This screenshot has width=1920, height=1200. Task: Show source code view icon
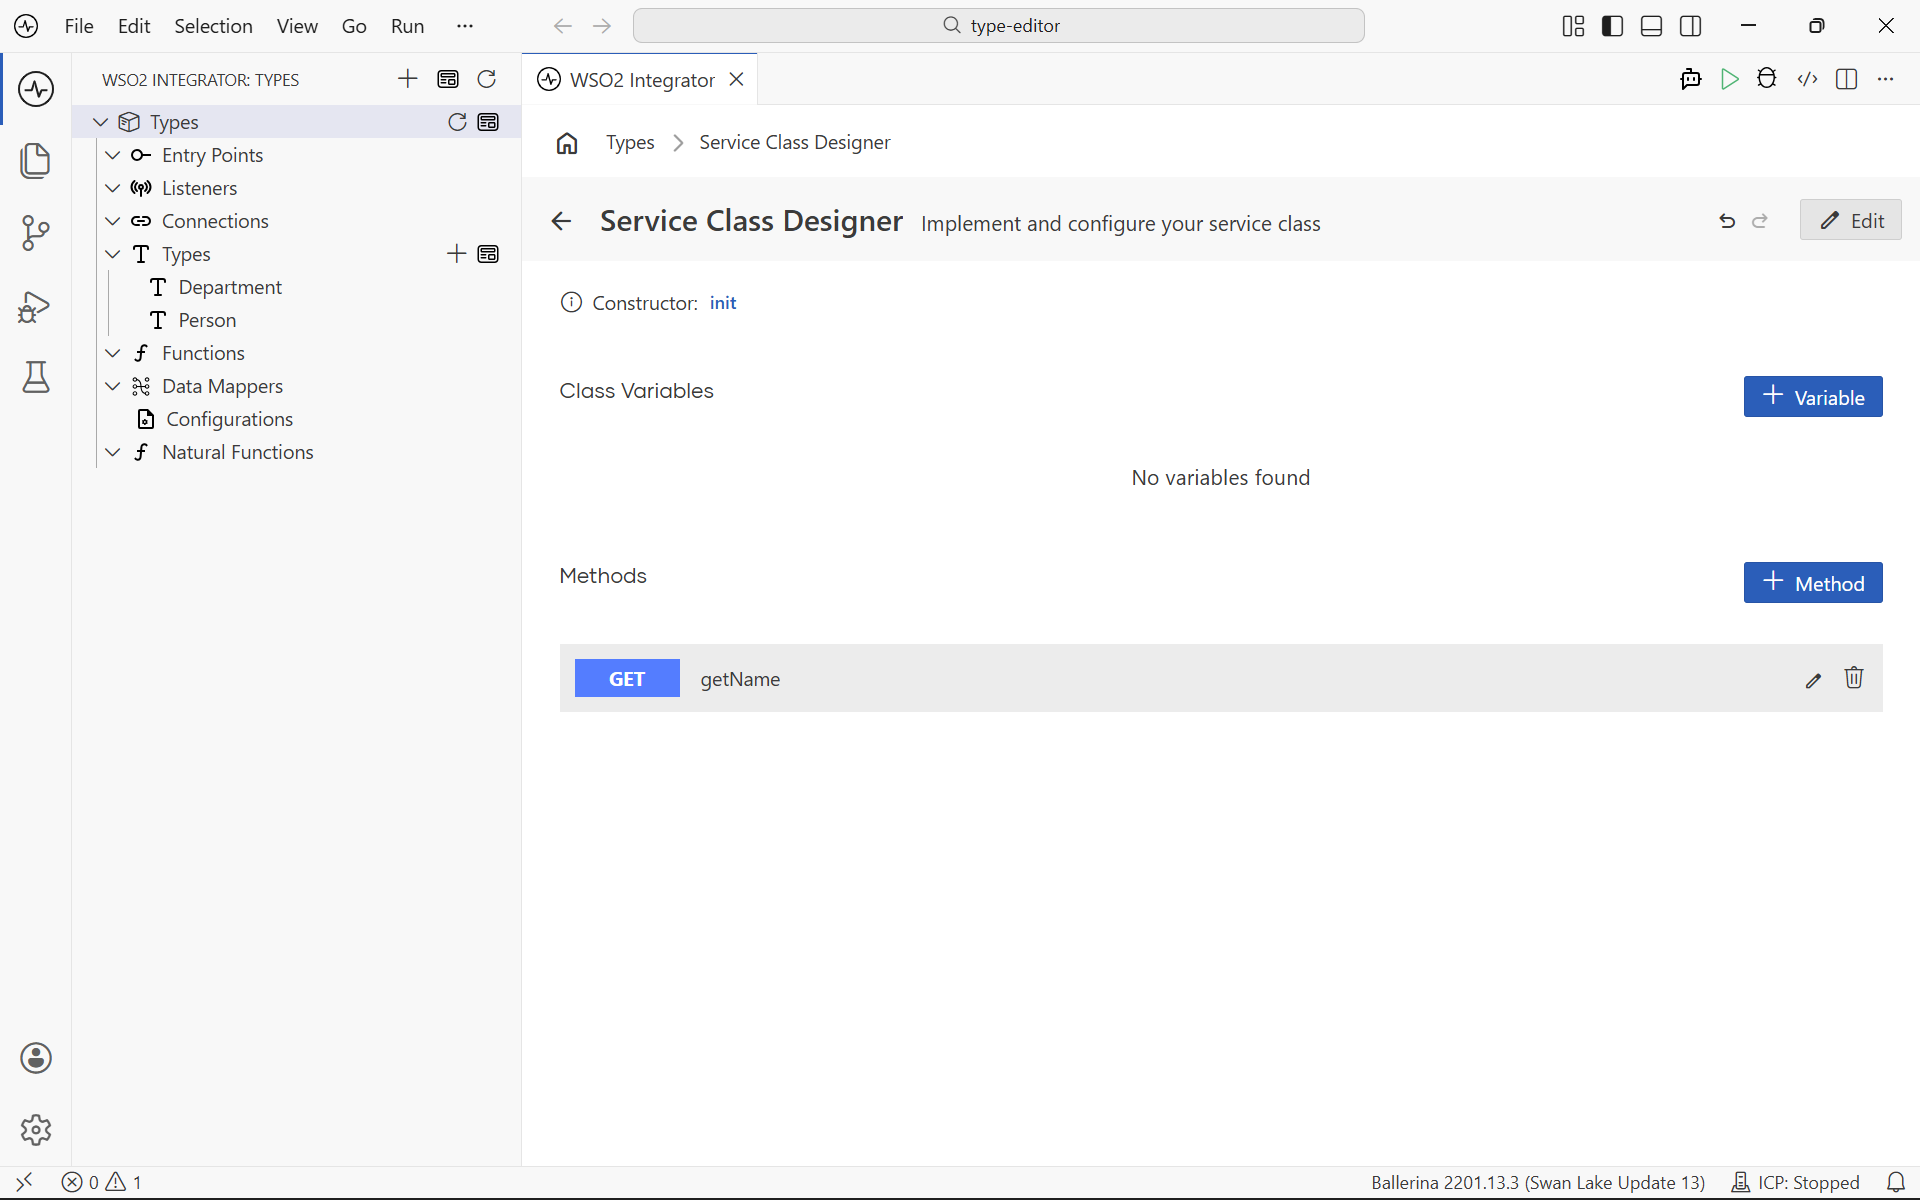click(1808, 79)
